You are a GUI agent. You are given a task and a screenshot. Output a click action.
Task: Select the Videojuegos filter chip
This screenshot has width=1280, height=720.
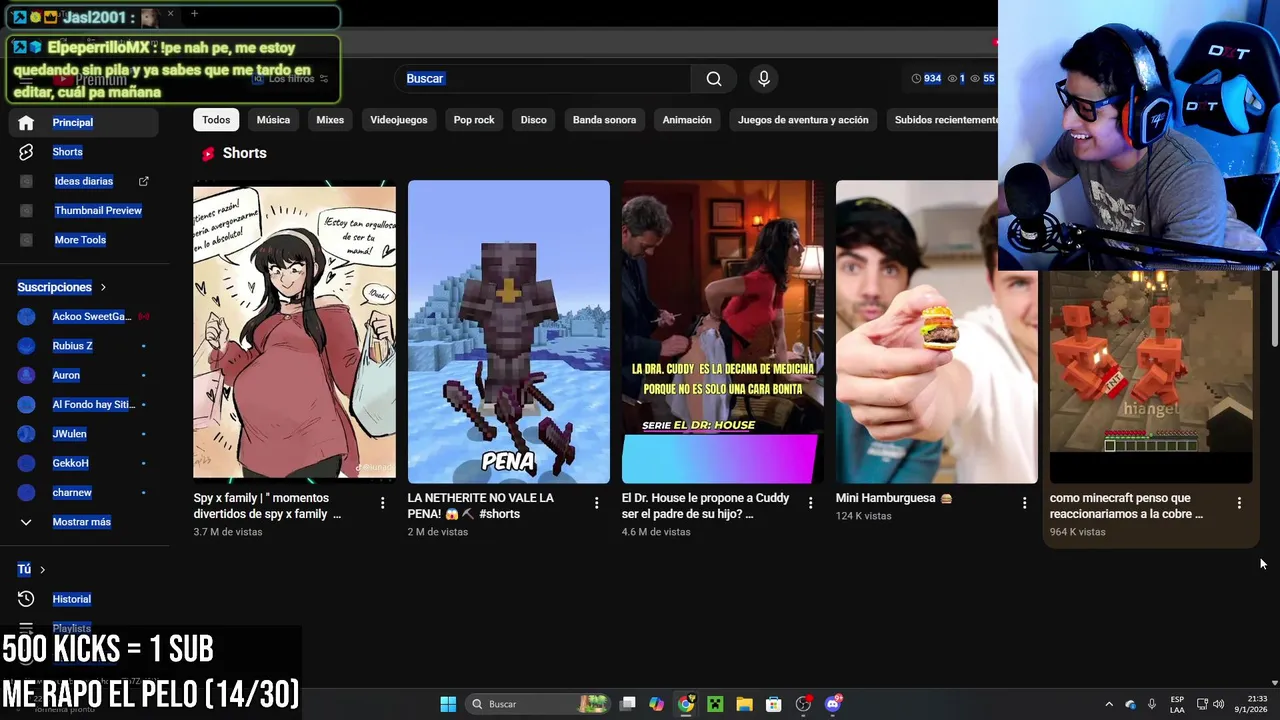click(399, 120)
